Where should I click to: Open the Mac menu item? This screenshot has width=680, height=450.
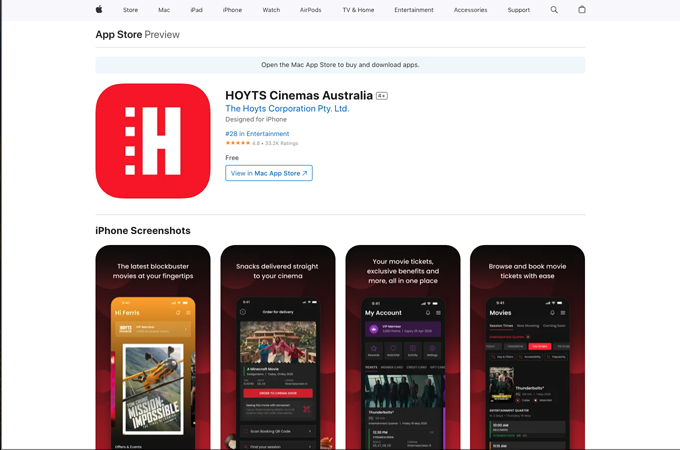click(164, 10)
